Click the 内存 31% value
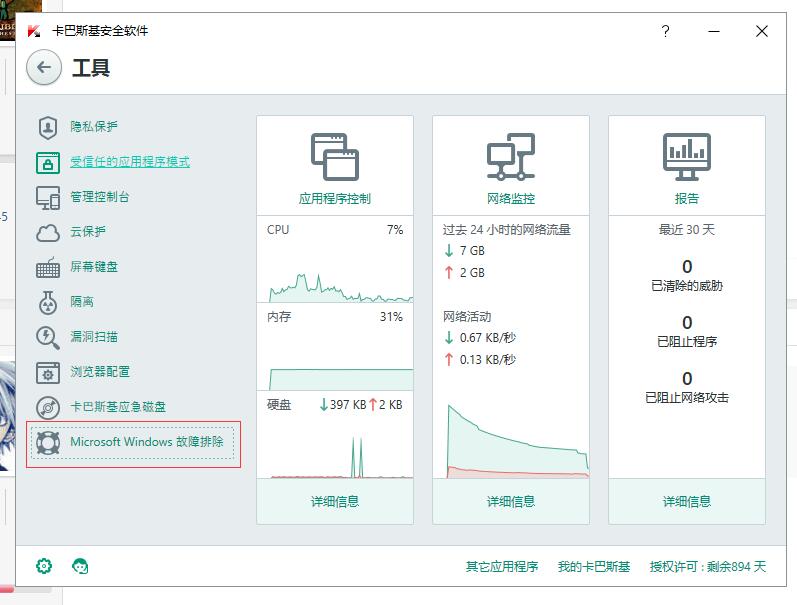The image size is (797, 605). point(391,317)
